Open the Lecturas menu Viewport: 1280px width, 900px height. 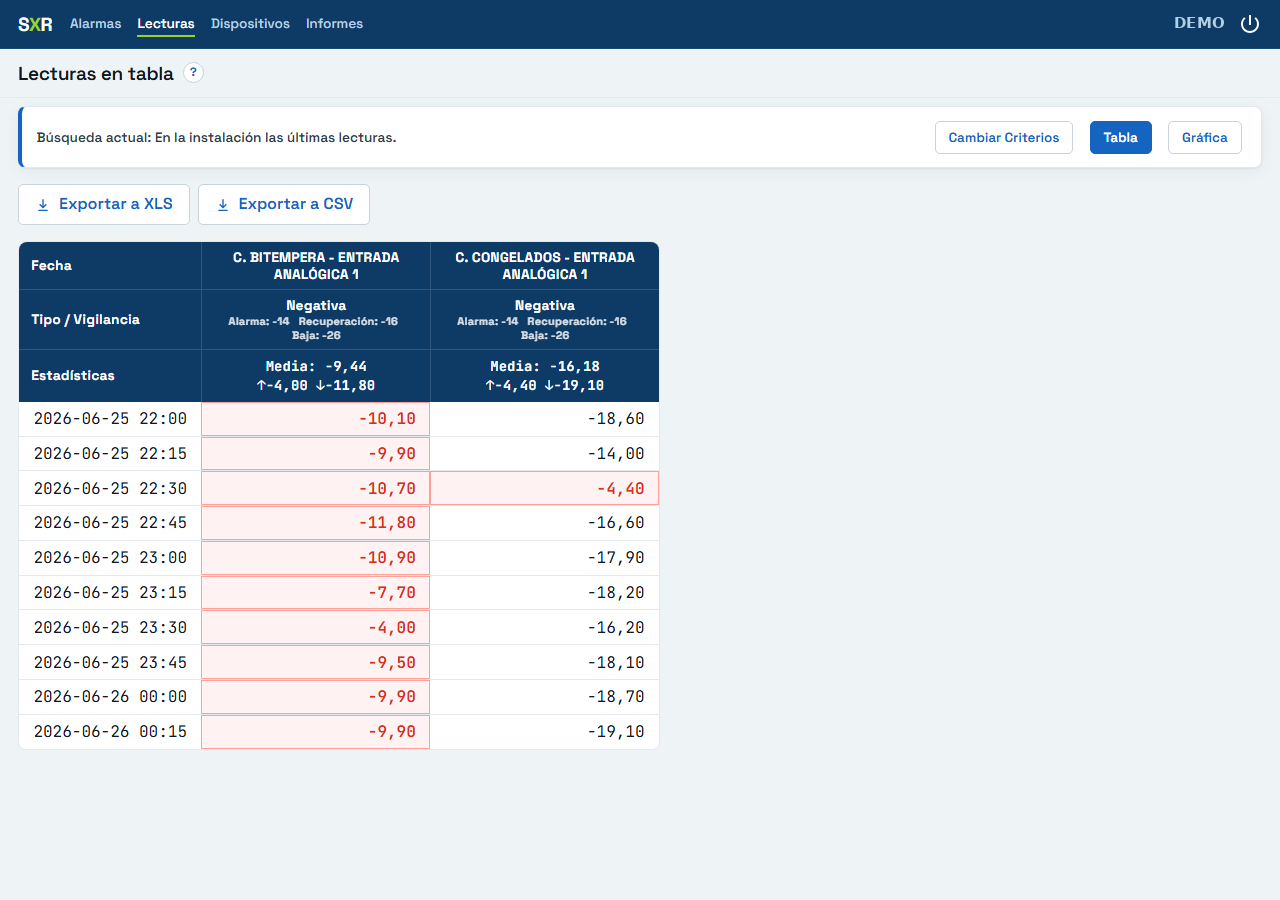[x=166, y=24]
